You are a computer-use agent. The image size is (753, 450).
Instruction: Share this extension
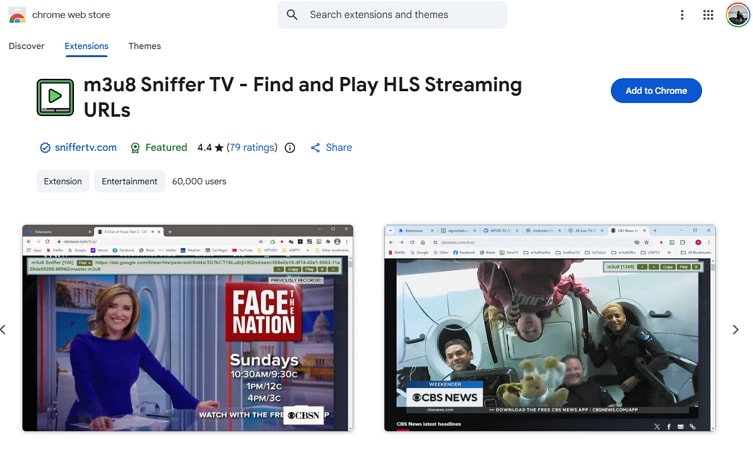331,147
